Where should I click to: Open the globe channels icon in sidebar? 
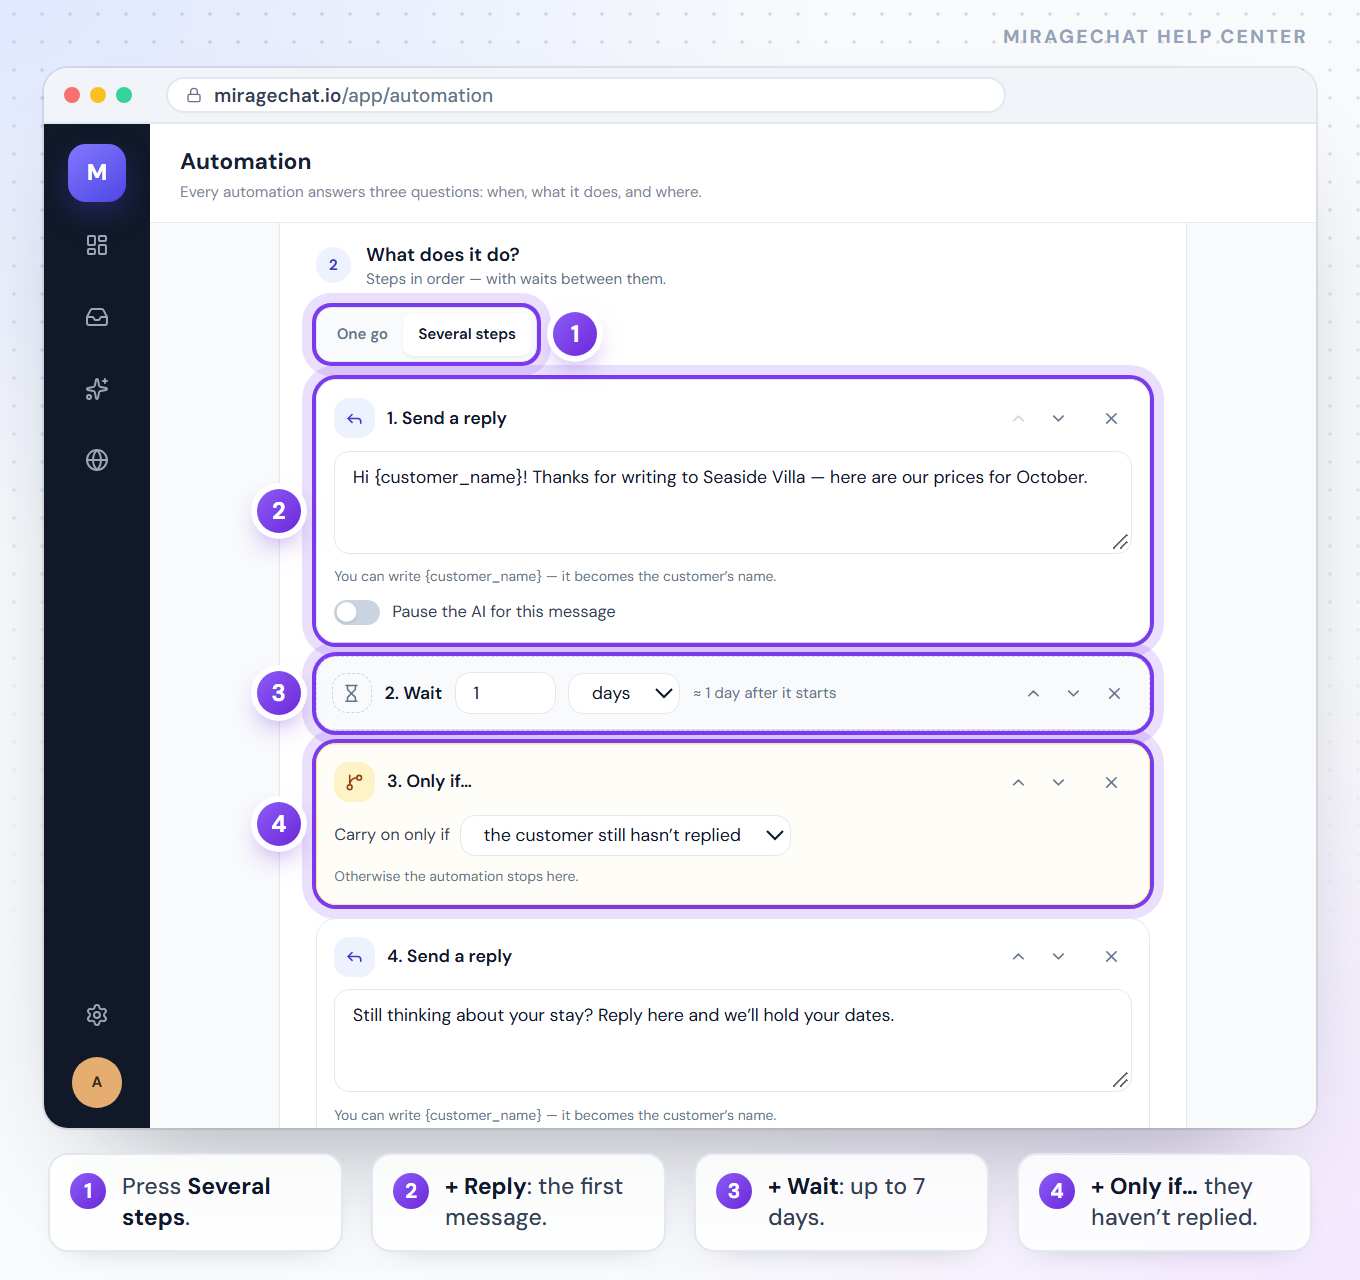(x=97, y=460)
